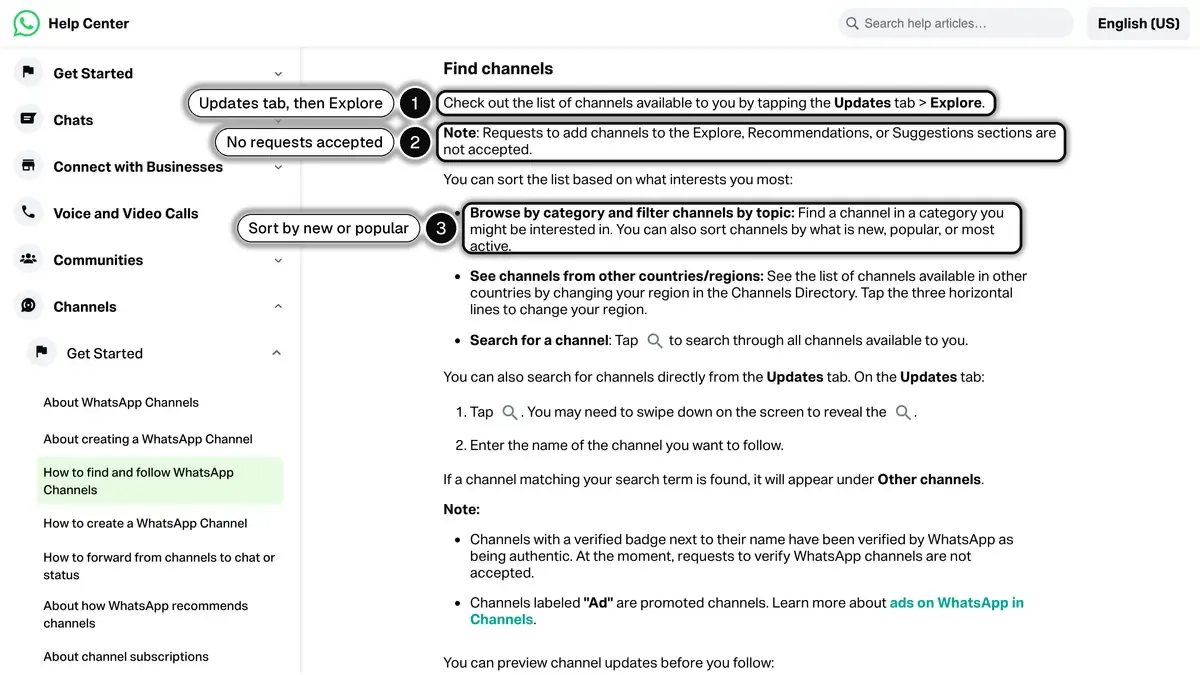This screenshot has height=675, width=1200.
Task: Expand the Communities section chevron
Action: 278,260
